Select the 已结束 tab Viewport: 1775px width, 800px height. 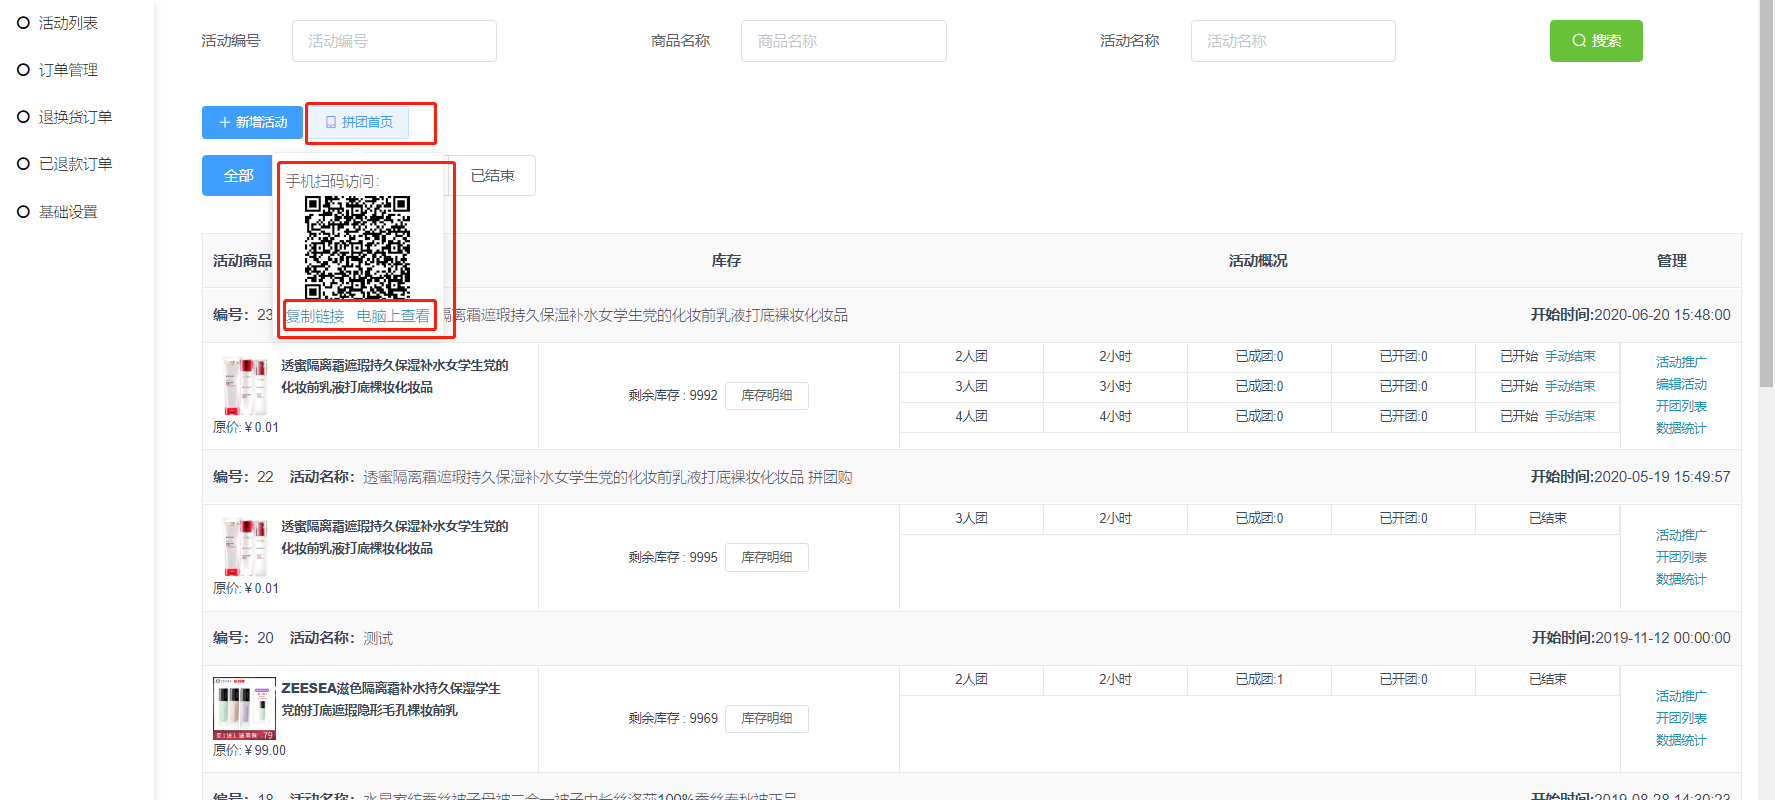493,176
